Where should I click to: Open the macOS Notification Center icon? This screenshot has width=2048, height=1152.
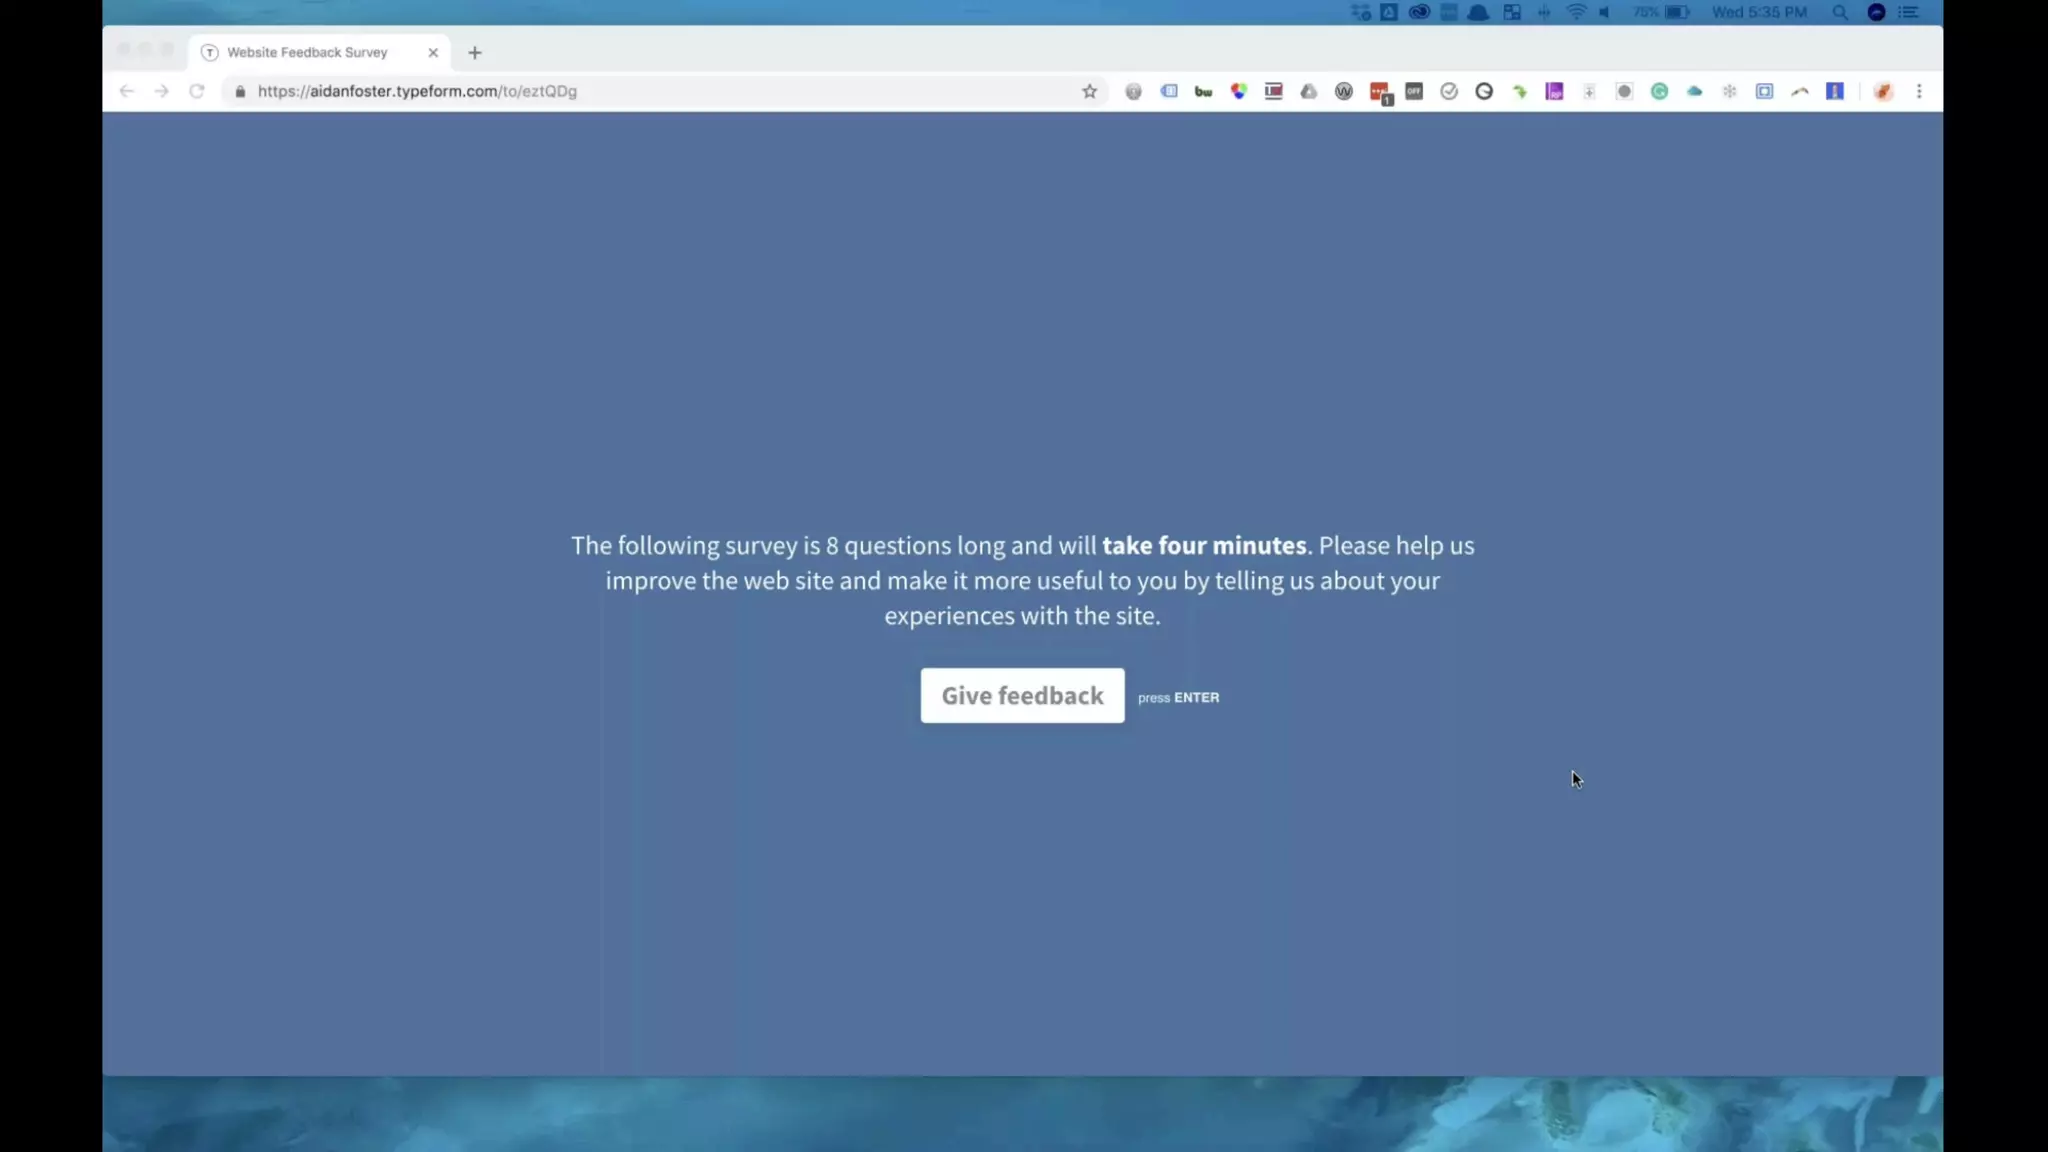pyautogui.click(x=1909, y=12)
